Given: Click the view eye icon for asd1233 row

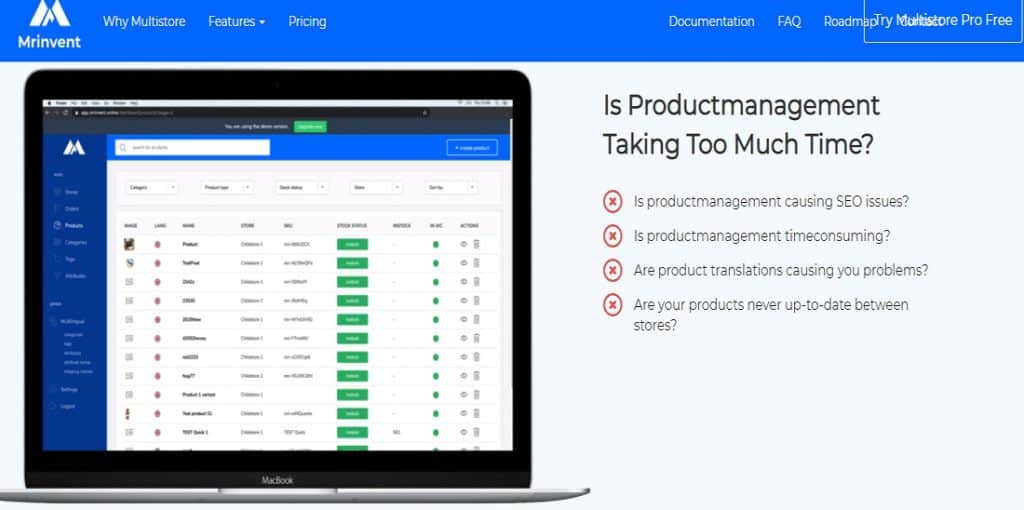Looking at the screenshot, I should pos(464,357).
